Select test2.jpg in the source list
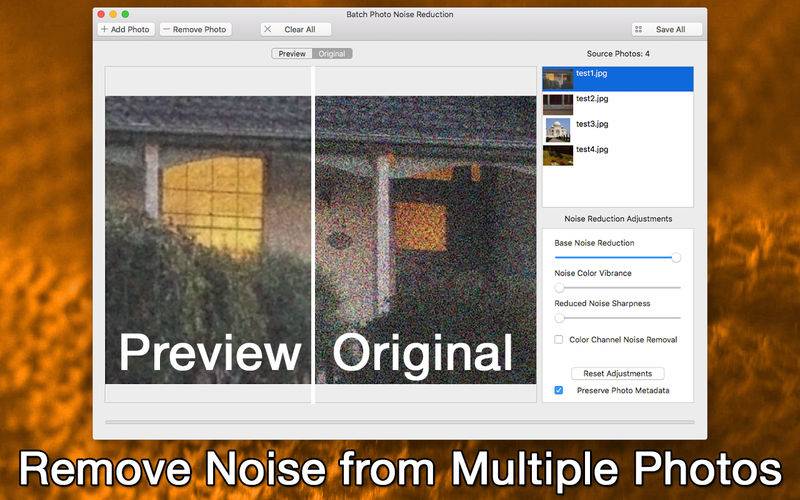Screen dimensions: 800x500 pyautogui.click(x=618, y=104)
